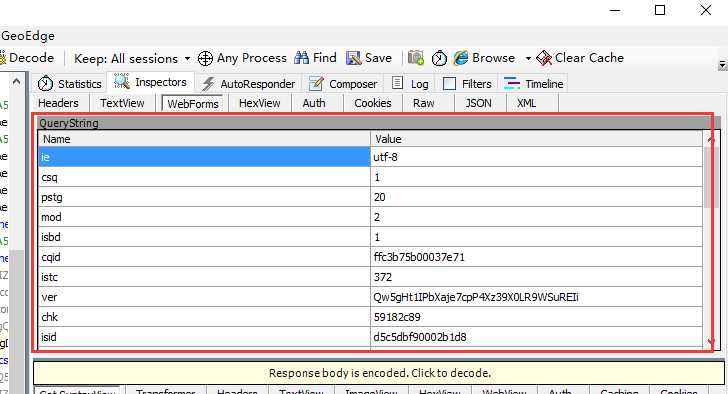The width and height of the screenshot is (728, 394).
Task: Open the Keep: All sessions dropdown
Action: [x=132, y=58]
